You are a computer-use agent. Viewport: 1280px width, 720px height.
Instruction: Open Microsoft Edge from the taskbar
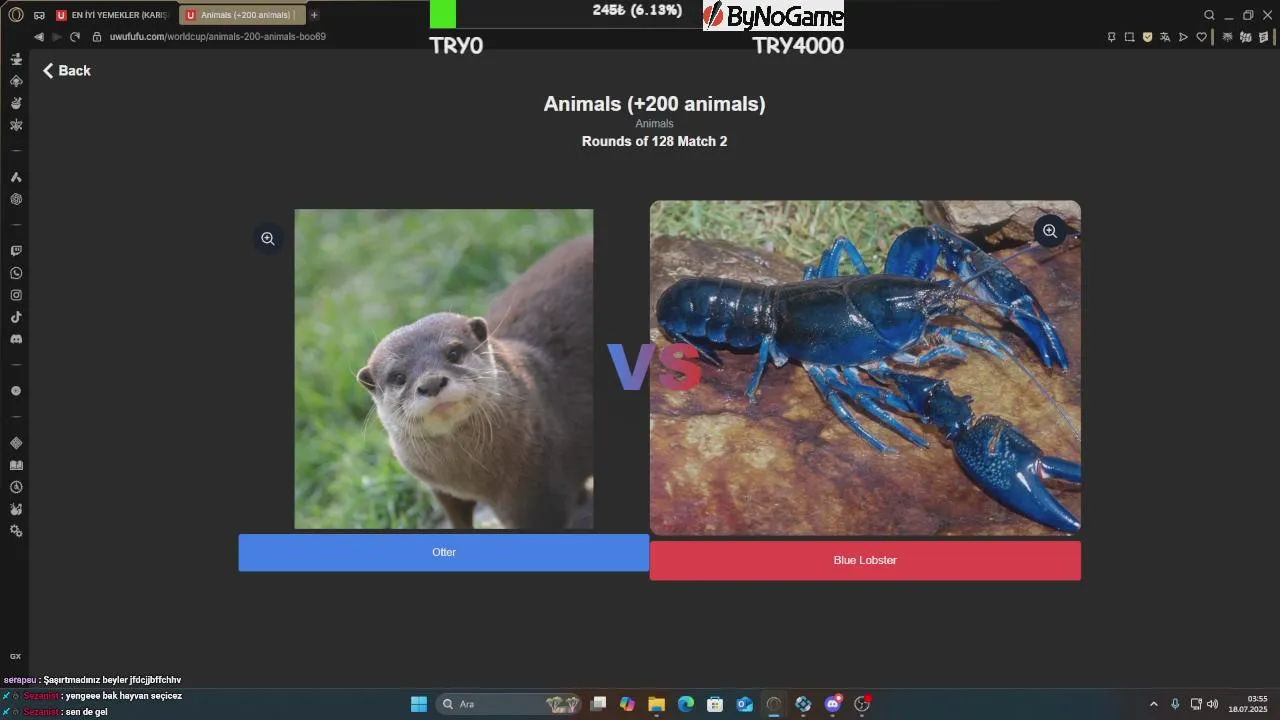[686, 704]
